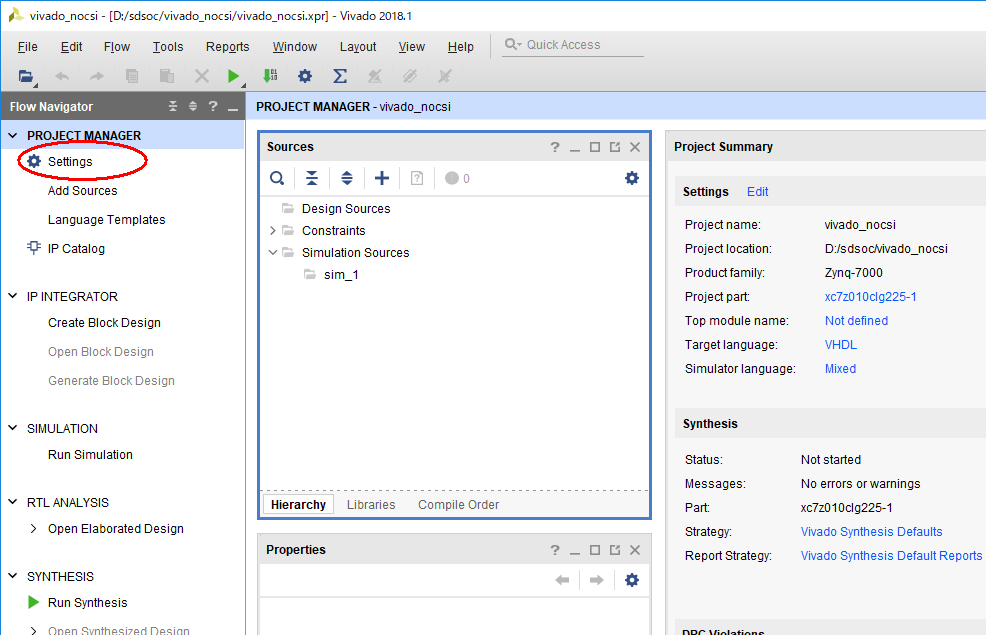Expand the Constraints folder in Sources

(x=273, y=231)
